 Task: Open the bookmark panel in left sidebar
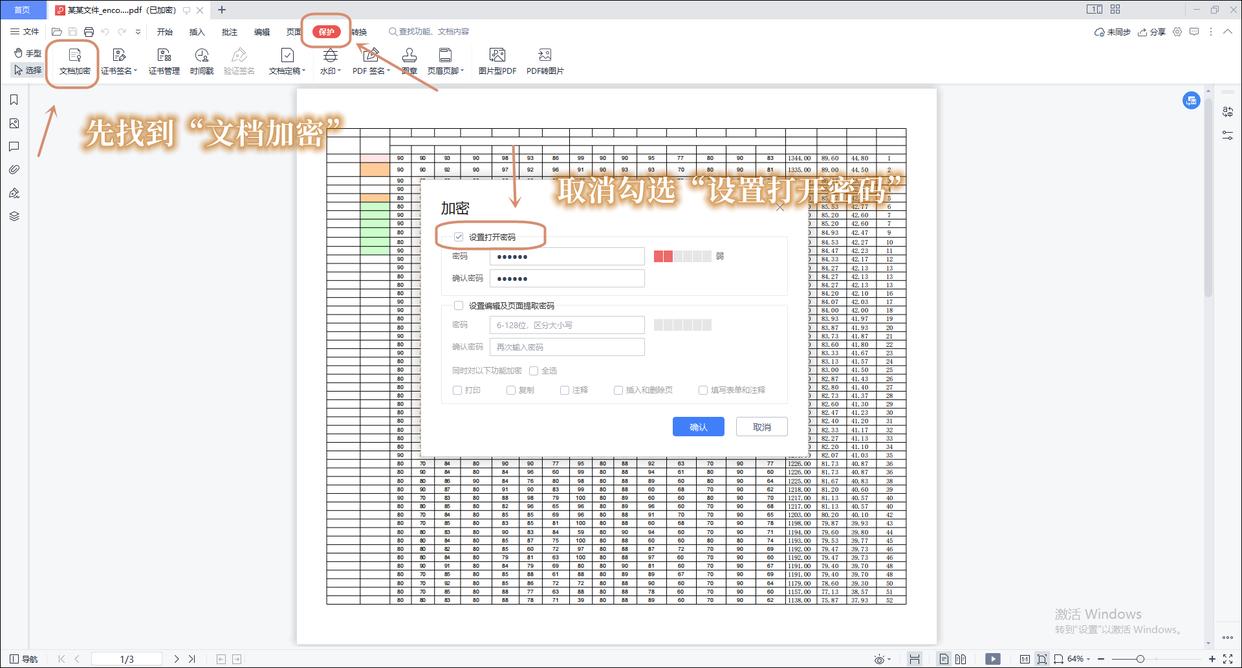pyautogui.click(x=14, y=100)
